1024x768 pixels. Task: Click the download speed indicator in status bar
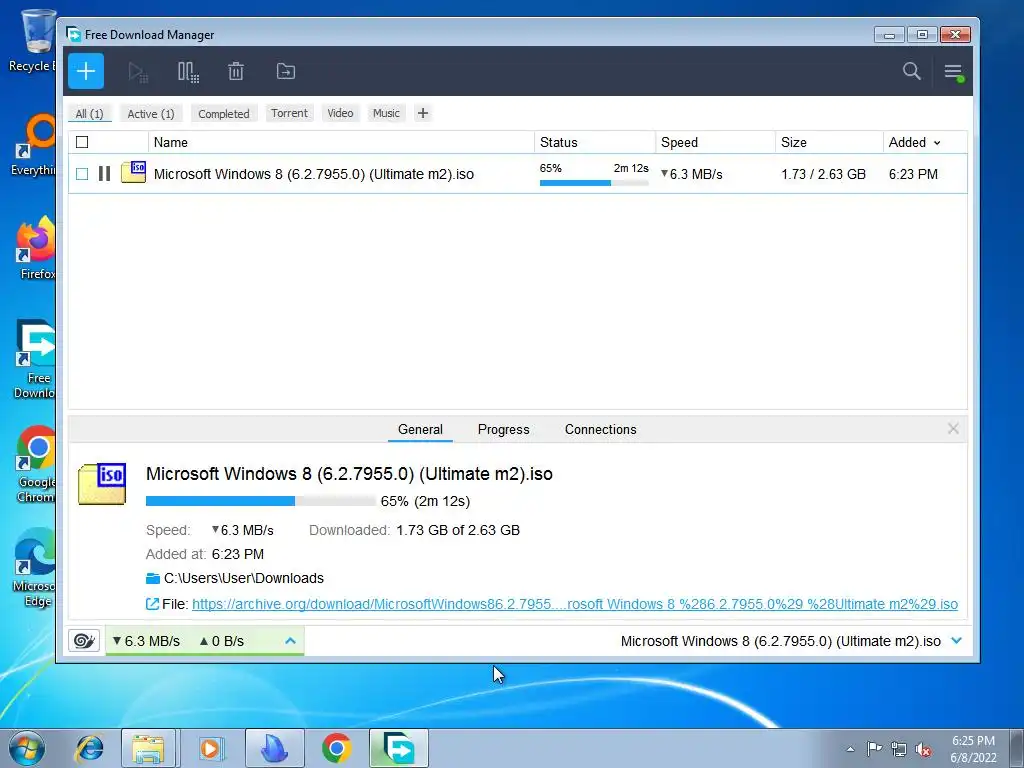(146, 641)
